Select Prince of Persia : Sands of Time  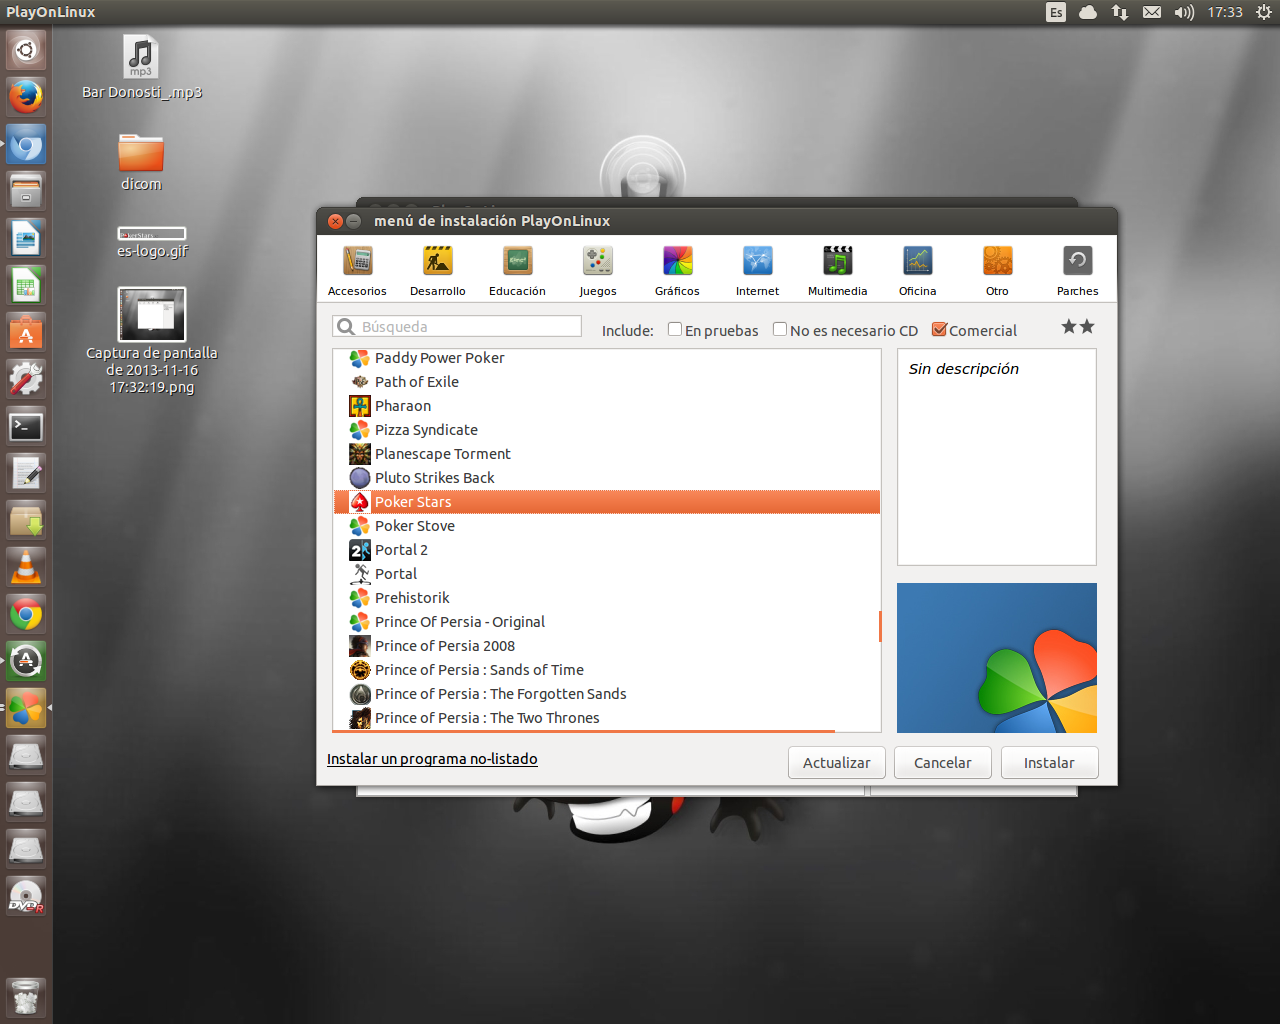click(606, 670)
